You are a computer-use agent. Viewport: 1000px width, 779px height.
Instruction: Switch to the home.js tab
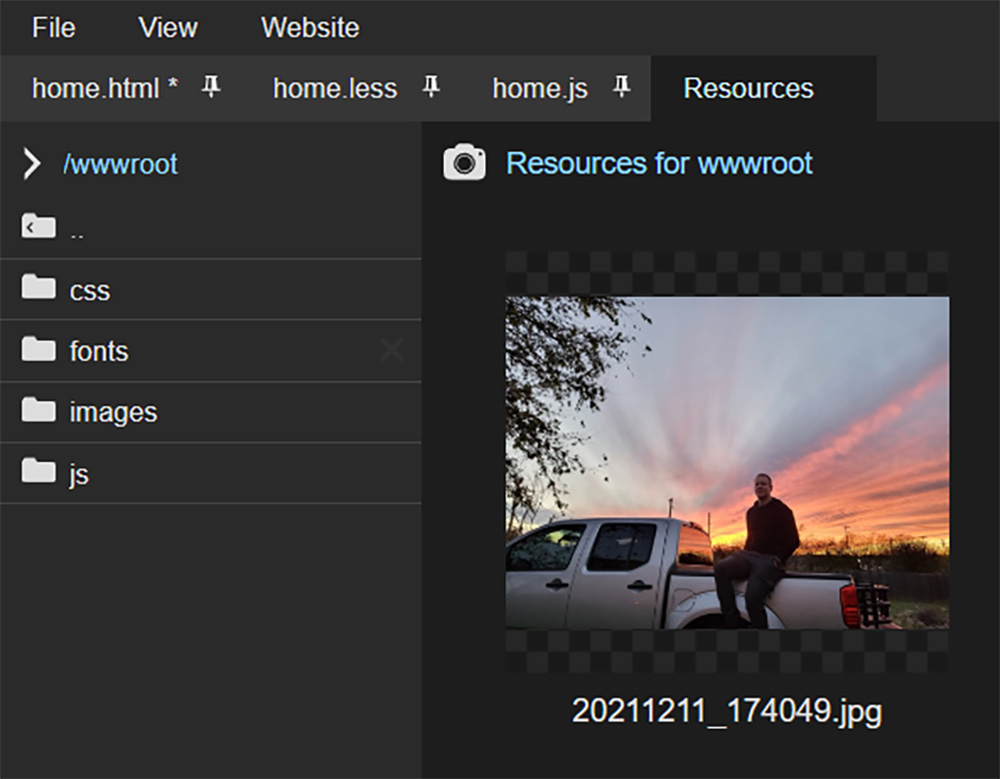(x=539, y=88)
